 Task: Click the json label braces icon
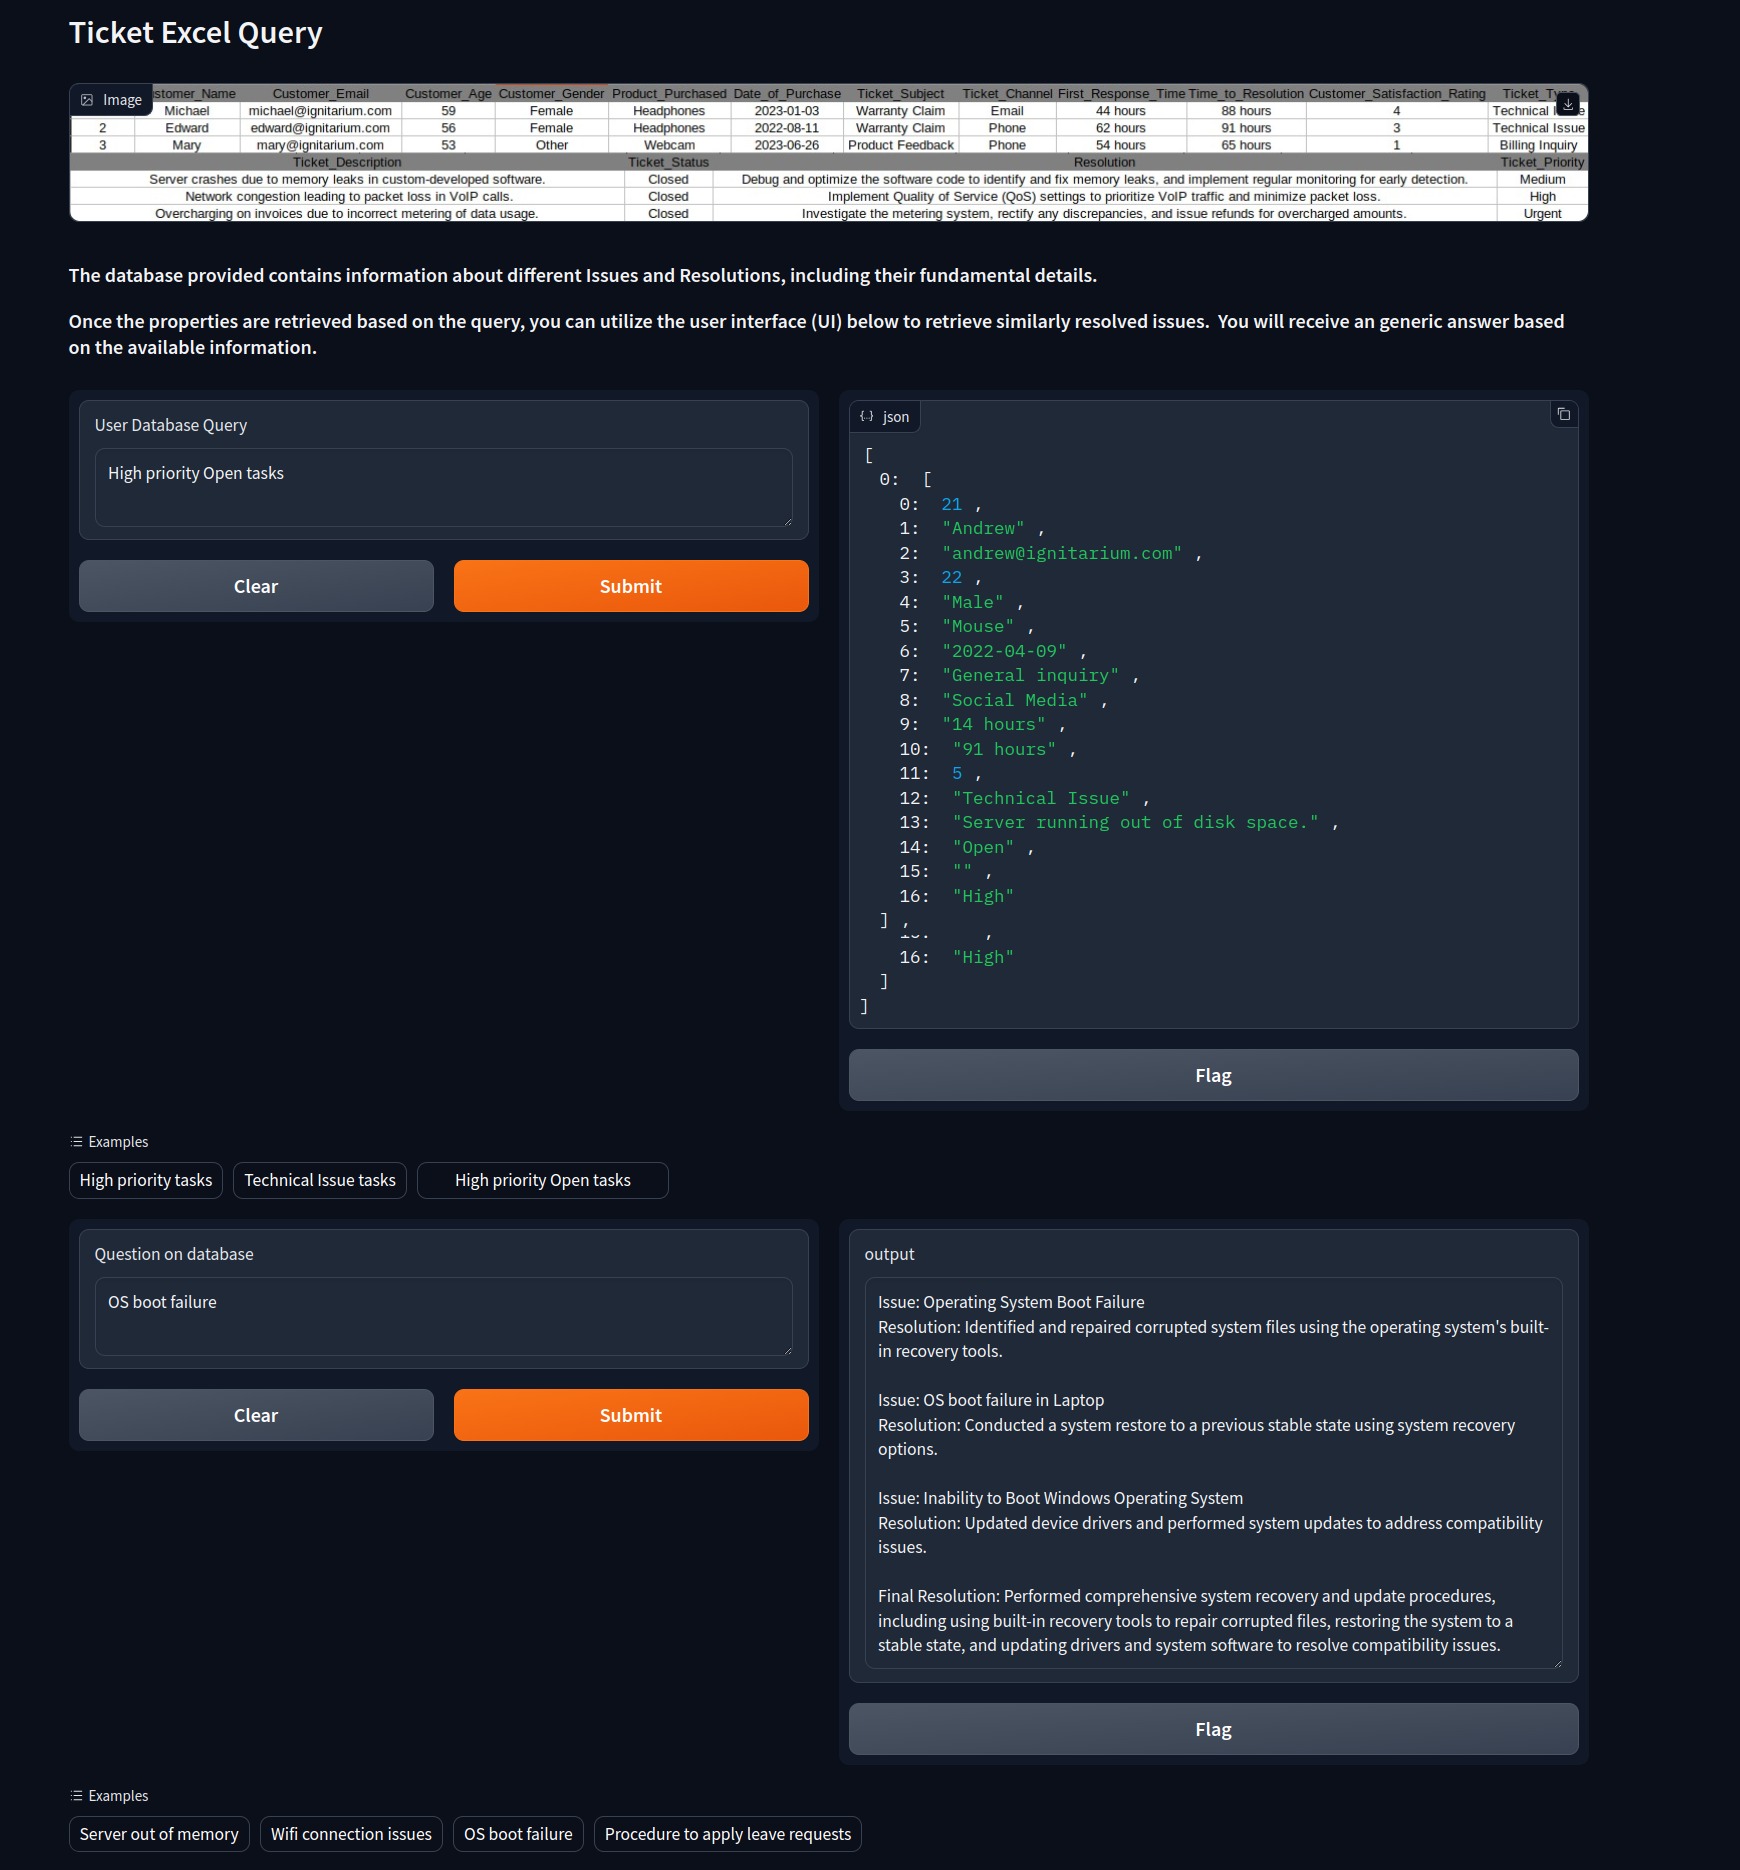pyautogui.click(x=867, y=417)
